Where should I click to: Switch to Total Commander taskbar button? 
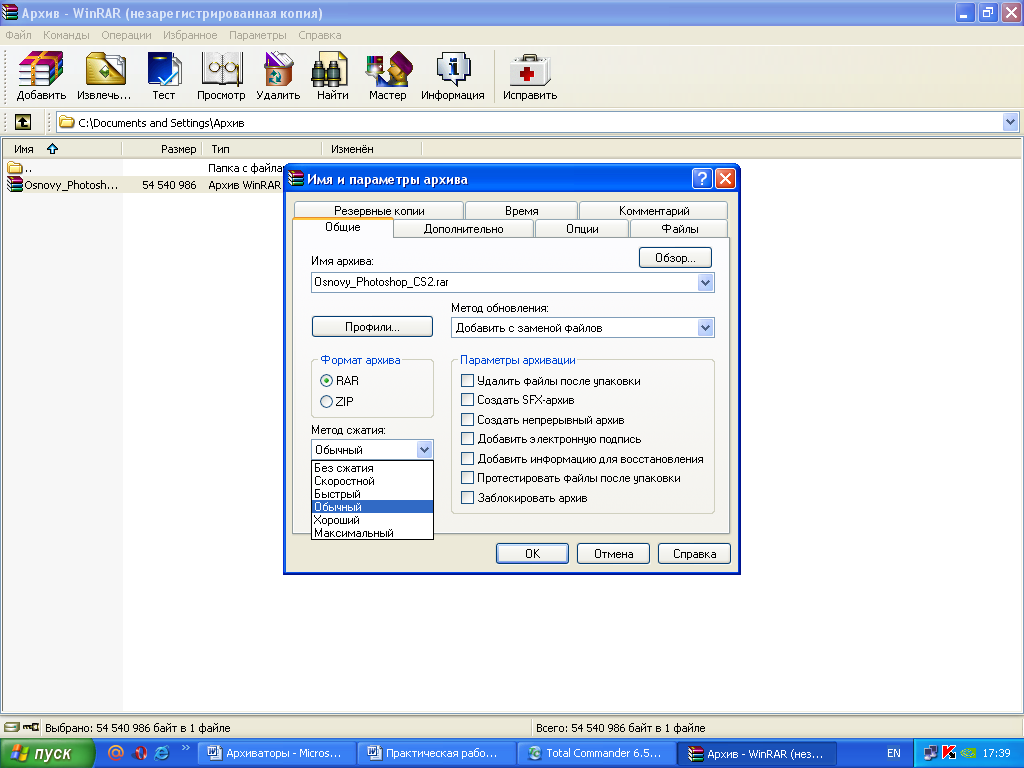point(596,754)
